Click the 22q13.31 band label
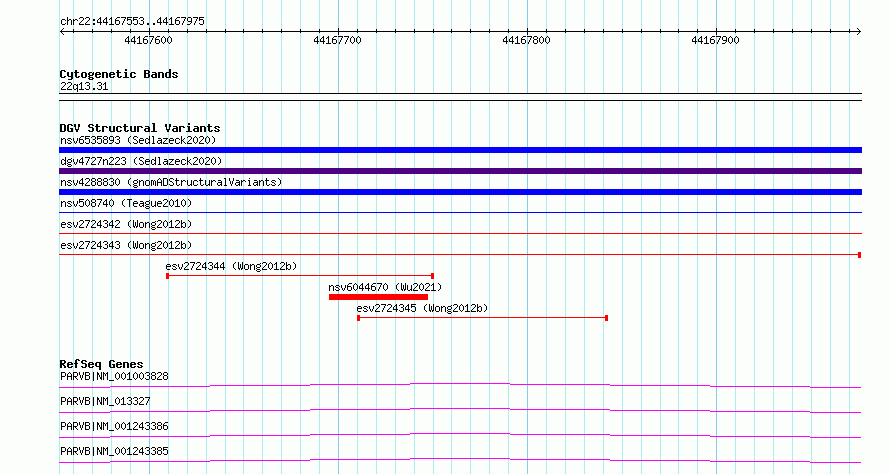The image size is (890, 474). (x=84, y=86)
